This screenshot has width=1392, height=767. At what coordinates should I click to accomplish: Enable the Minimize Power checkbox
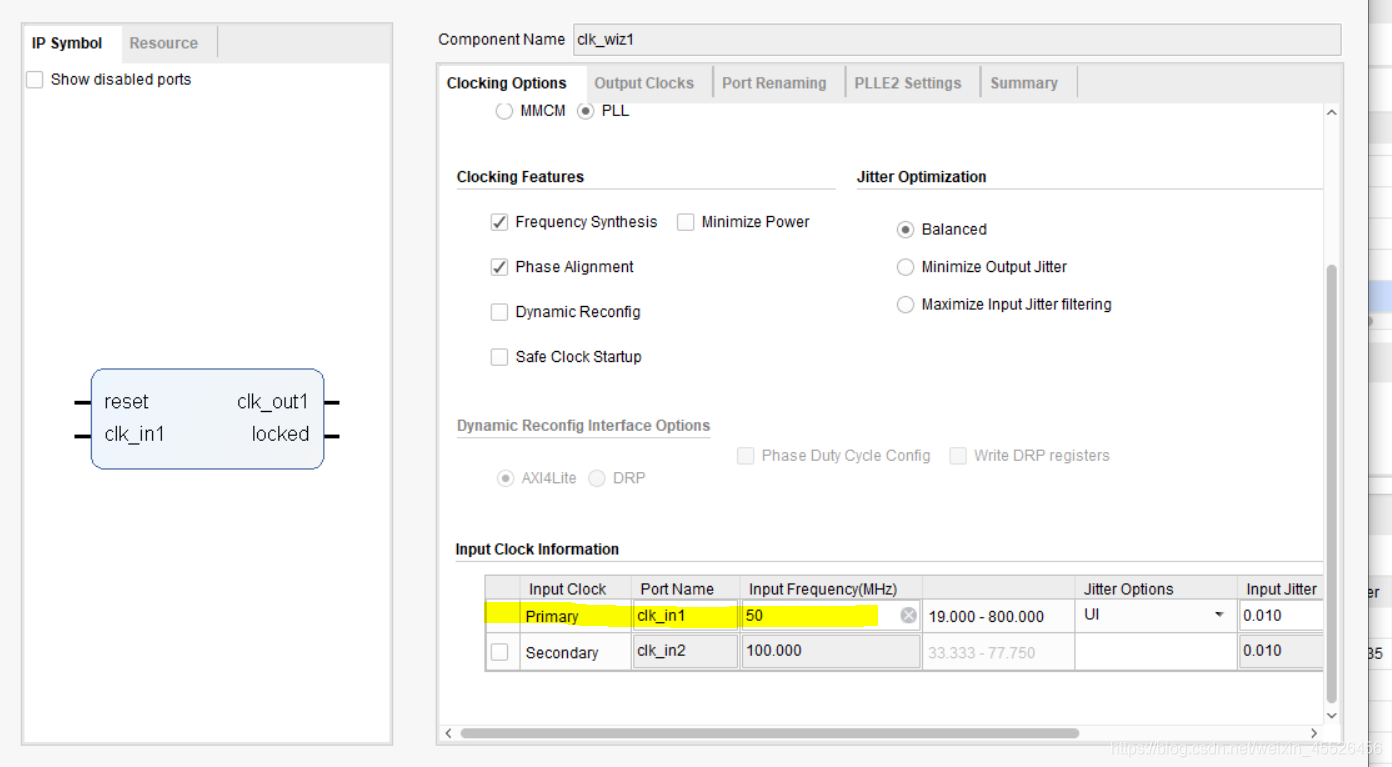click(686, 222)
